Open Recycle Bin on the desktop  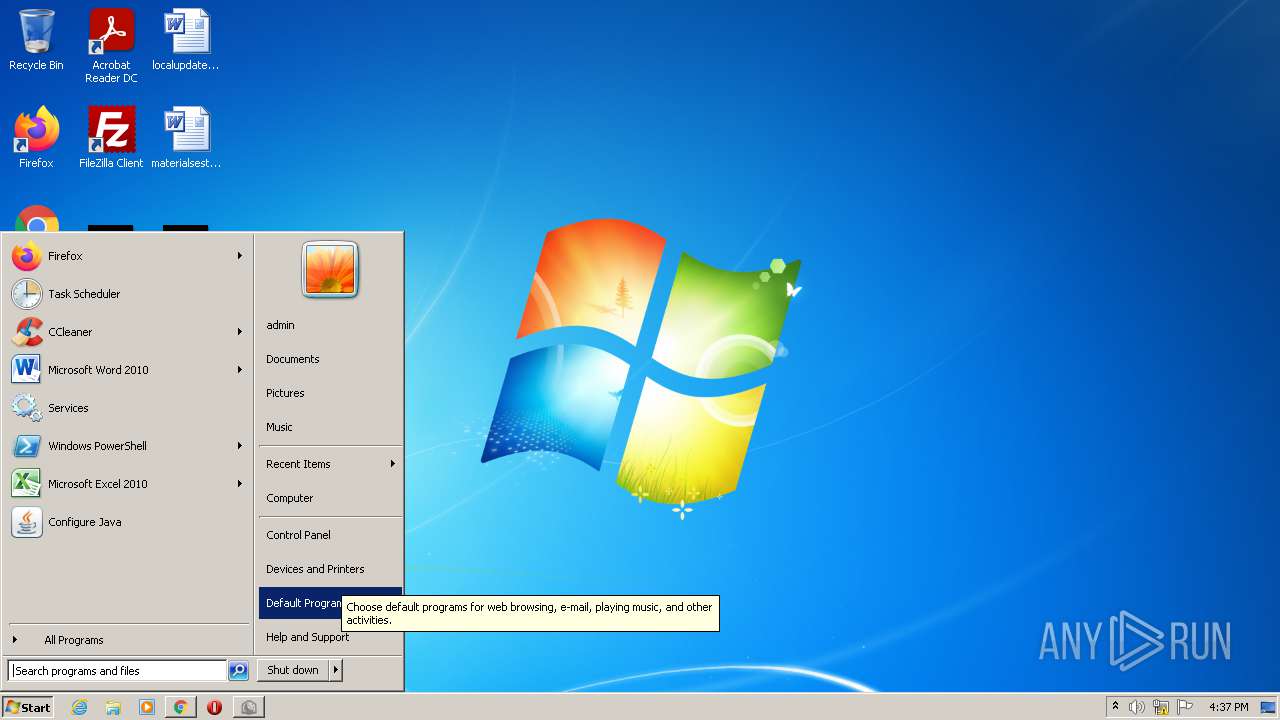pos(36,41)
